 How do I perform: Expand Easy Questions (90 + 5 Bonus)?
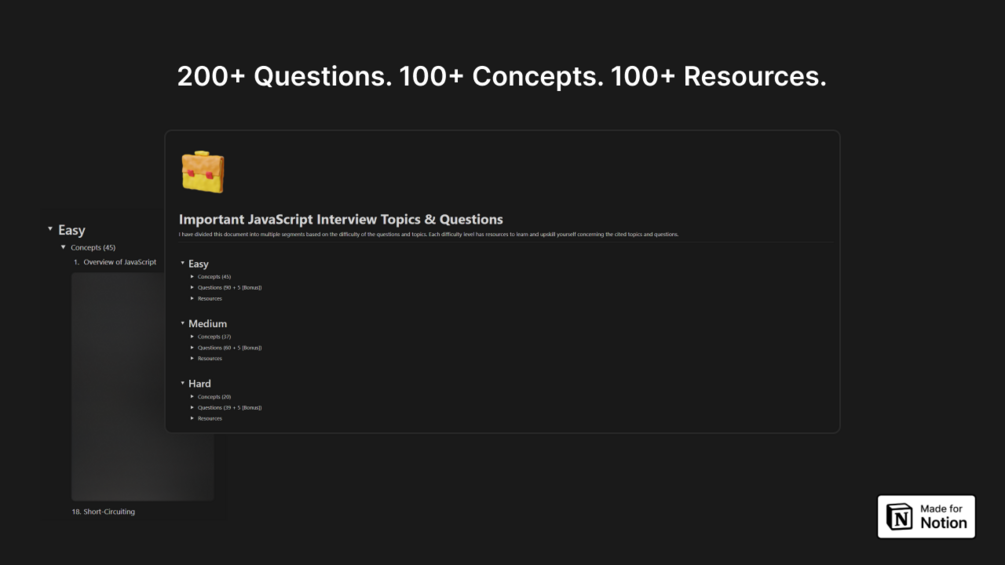point(192,288)
